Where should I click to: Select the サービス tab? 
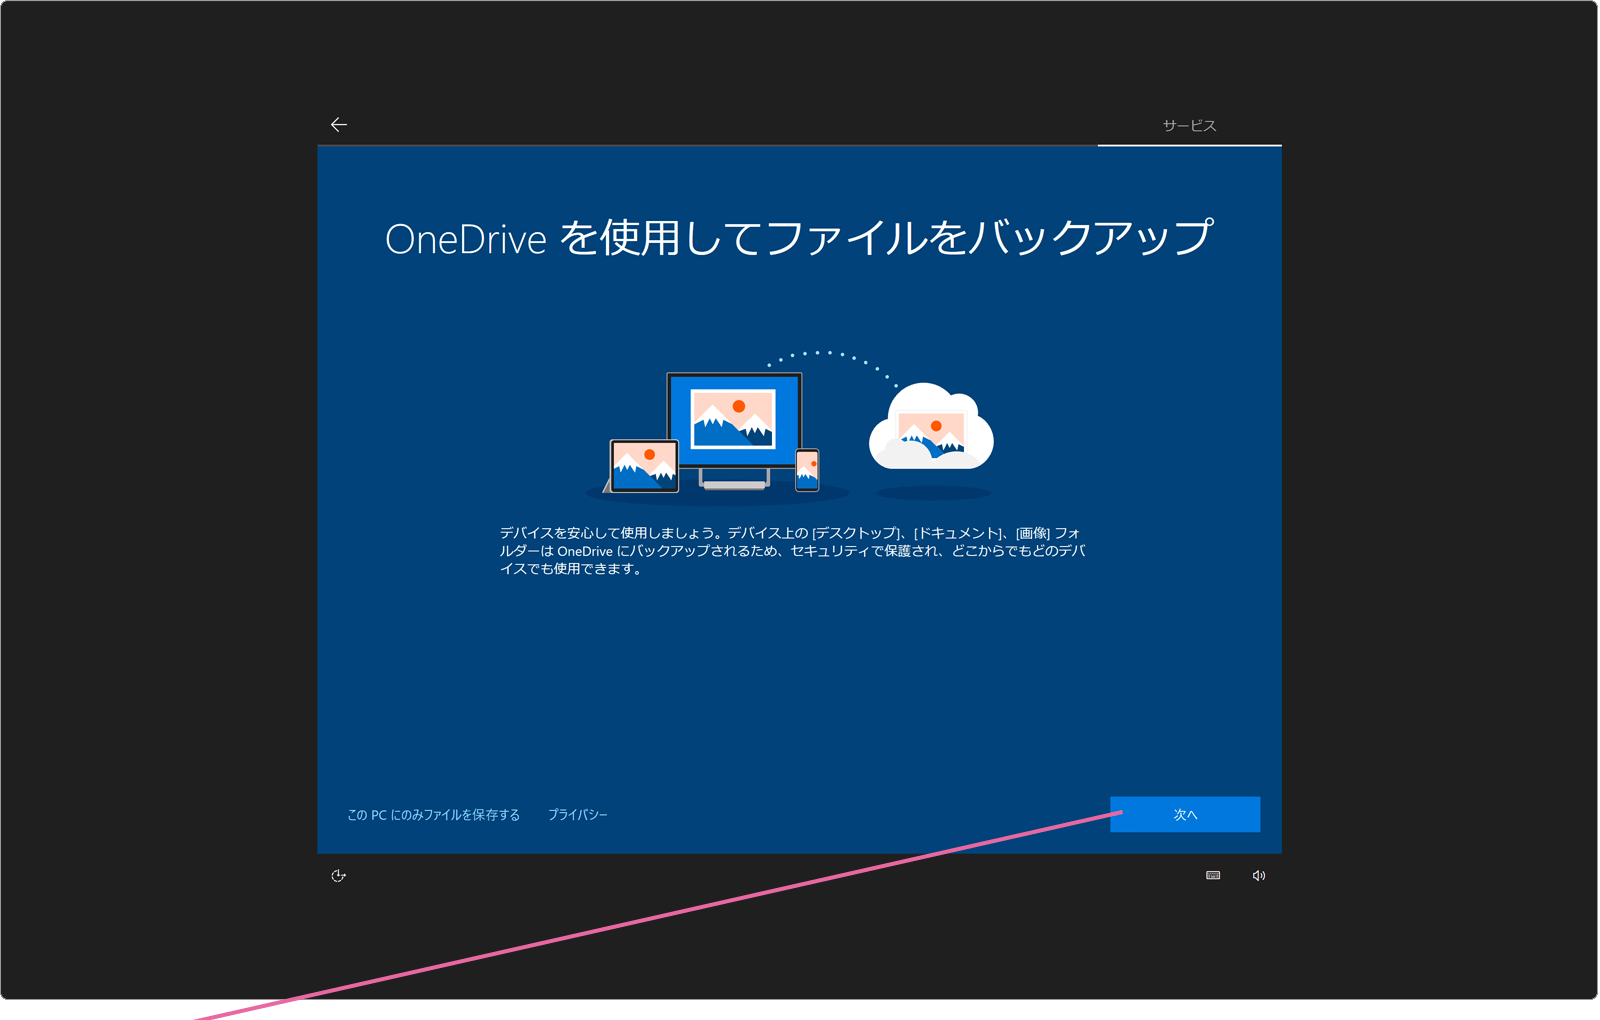(x=1189, y=126)
